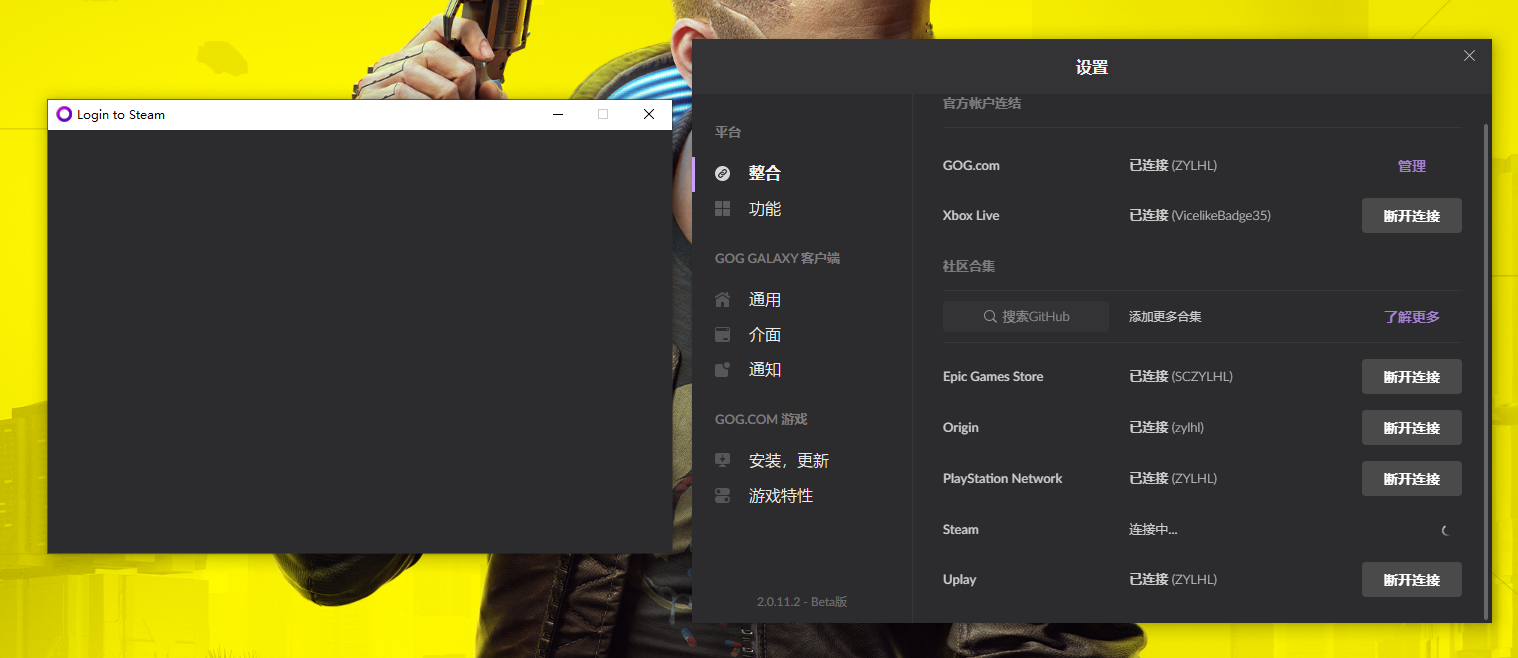Click the 游戏特性 feature toggles icon
1518x658 pixels.
tap(723, 496)
